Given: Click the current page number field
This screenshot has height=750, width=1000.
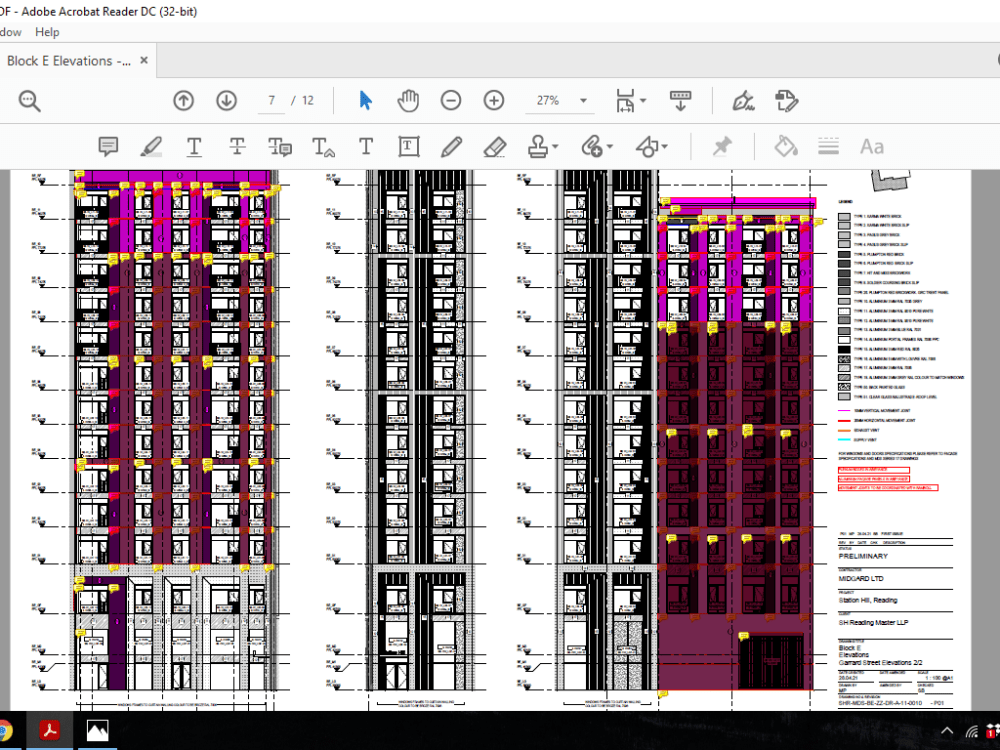Looking at the screenshot, I should click(x=272, y=101).
